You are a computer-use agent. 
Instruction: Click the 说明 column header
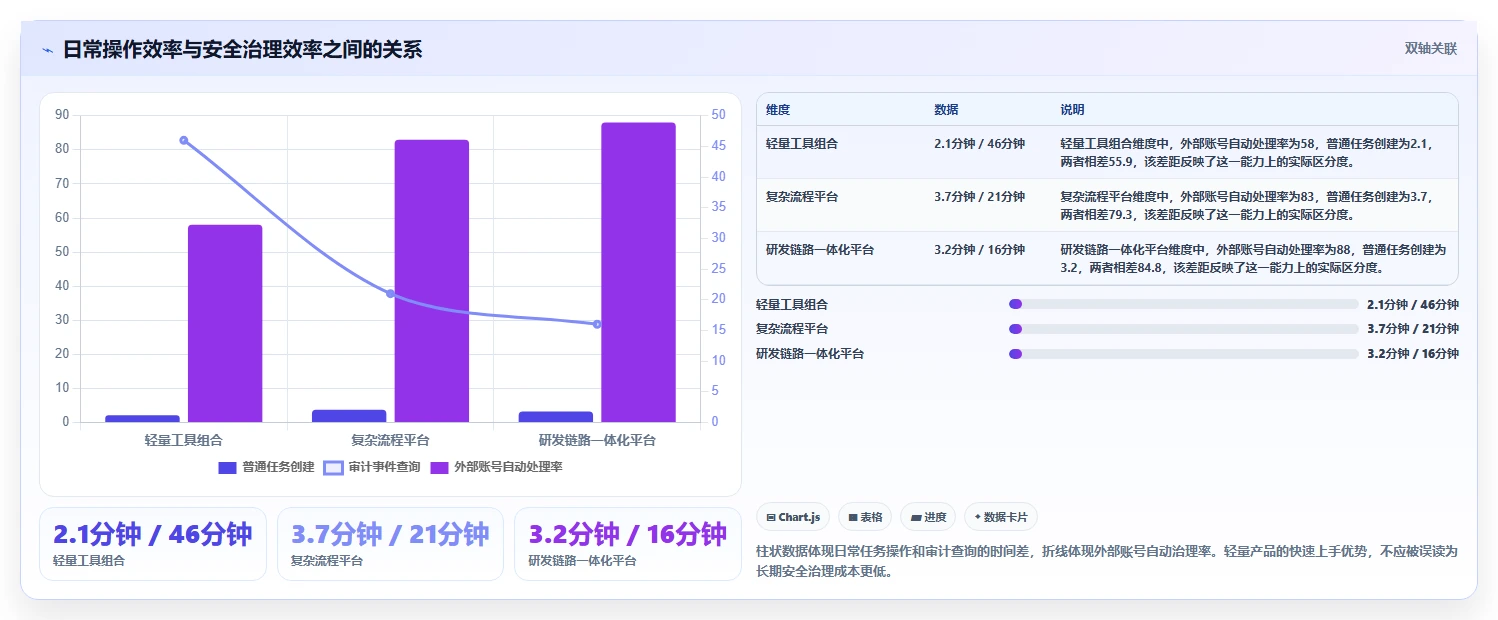point(1072,110)
